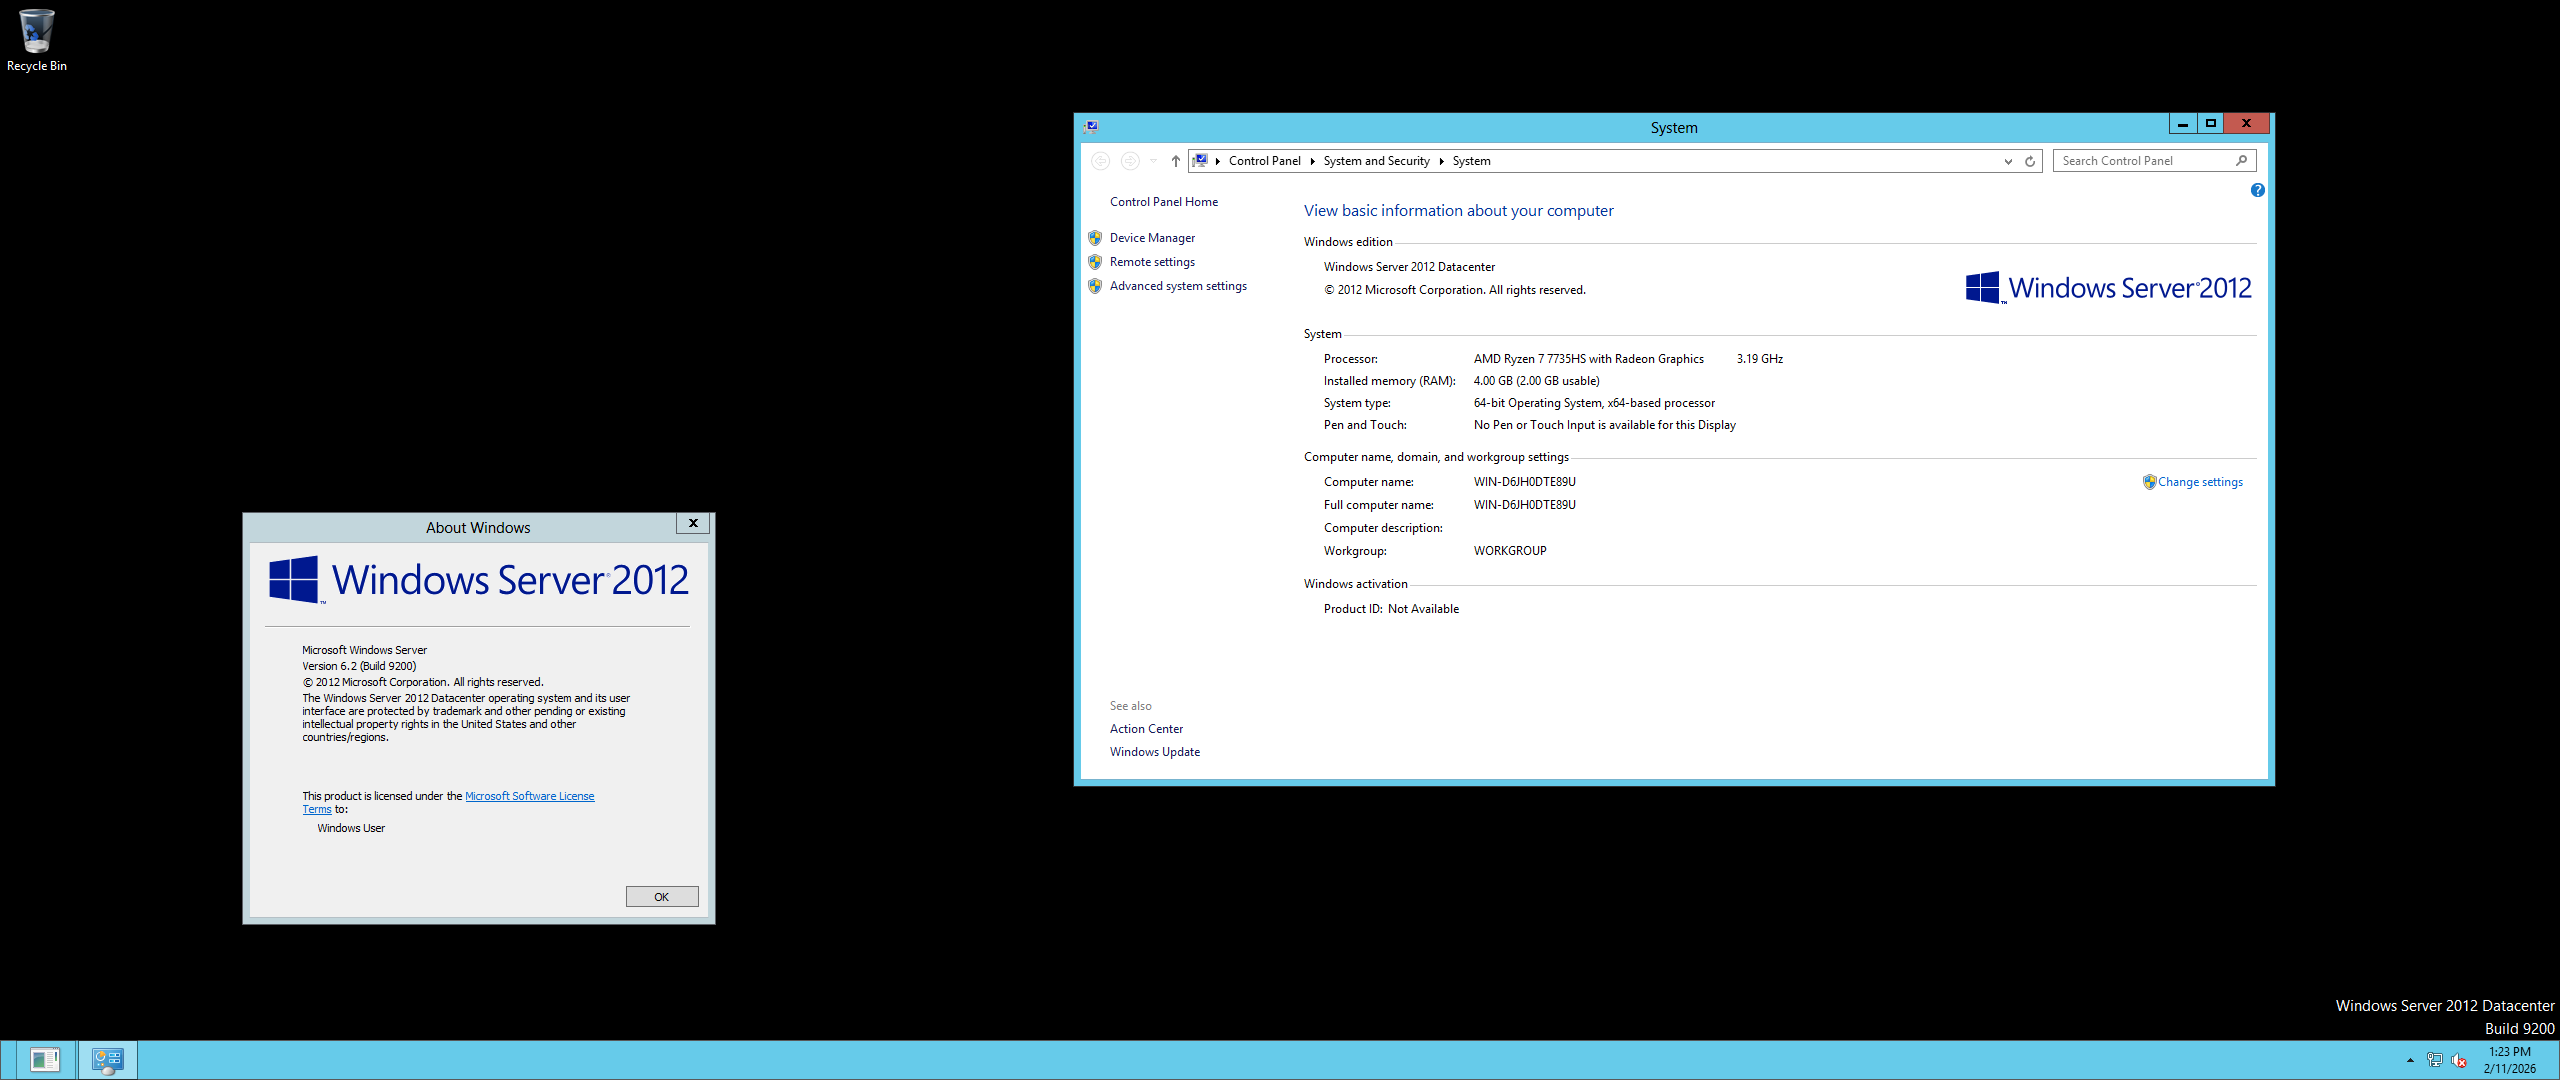Open Microsoft Software License link
The height and width of the screenshot is (1080, 2560).
pyautogui.click(x=529, y=796)
